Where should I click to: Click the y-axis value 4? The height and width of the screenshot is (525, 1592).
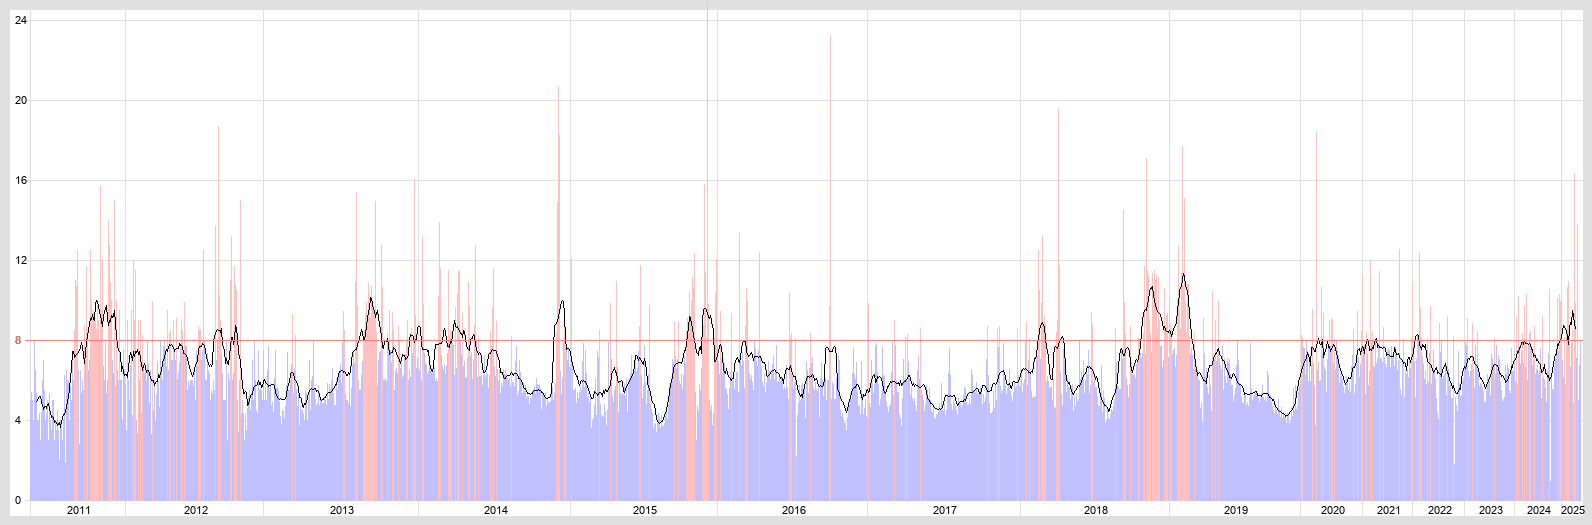tap(18, 420)
